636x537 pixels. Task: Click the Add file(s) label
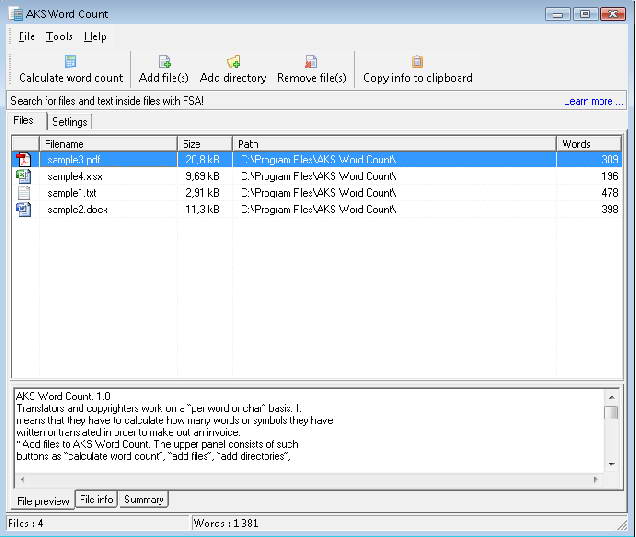pyautogui.click(x=163, y=78)
